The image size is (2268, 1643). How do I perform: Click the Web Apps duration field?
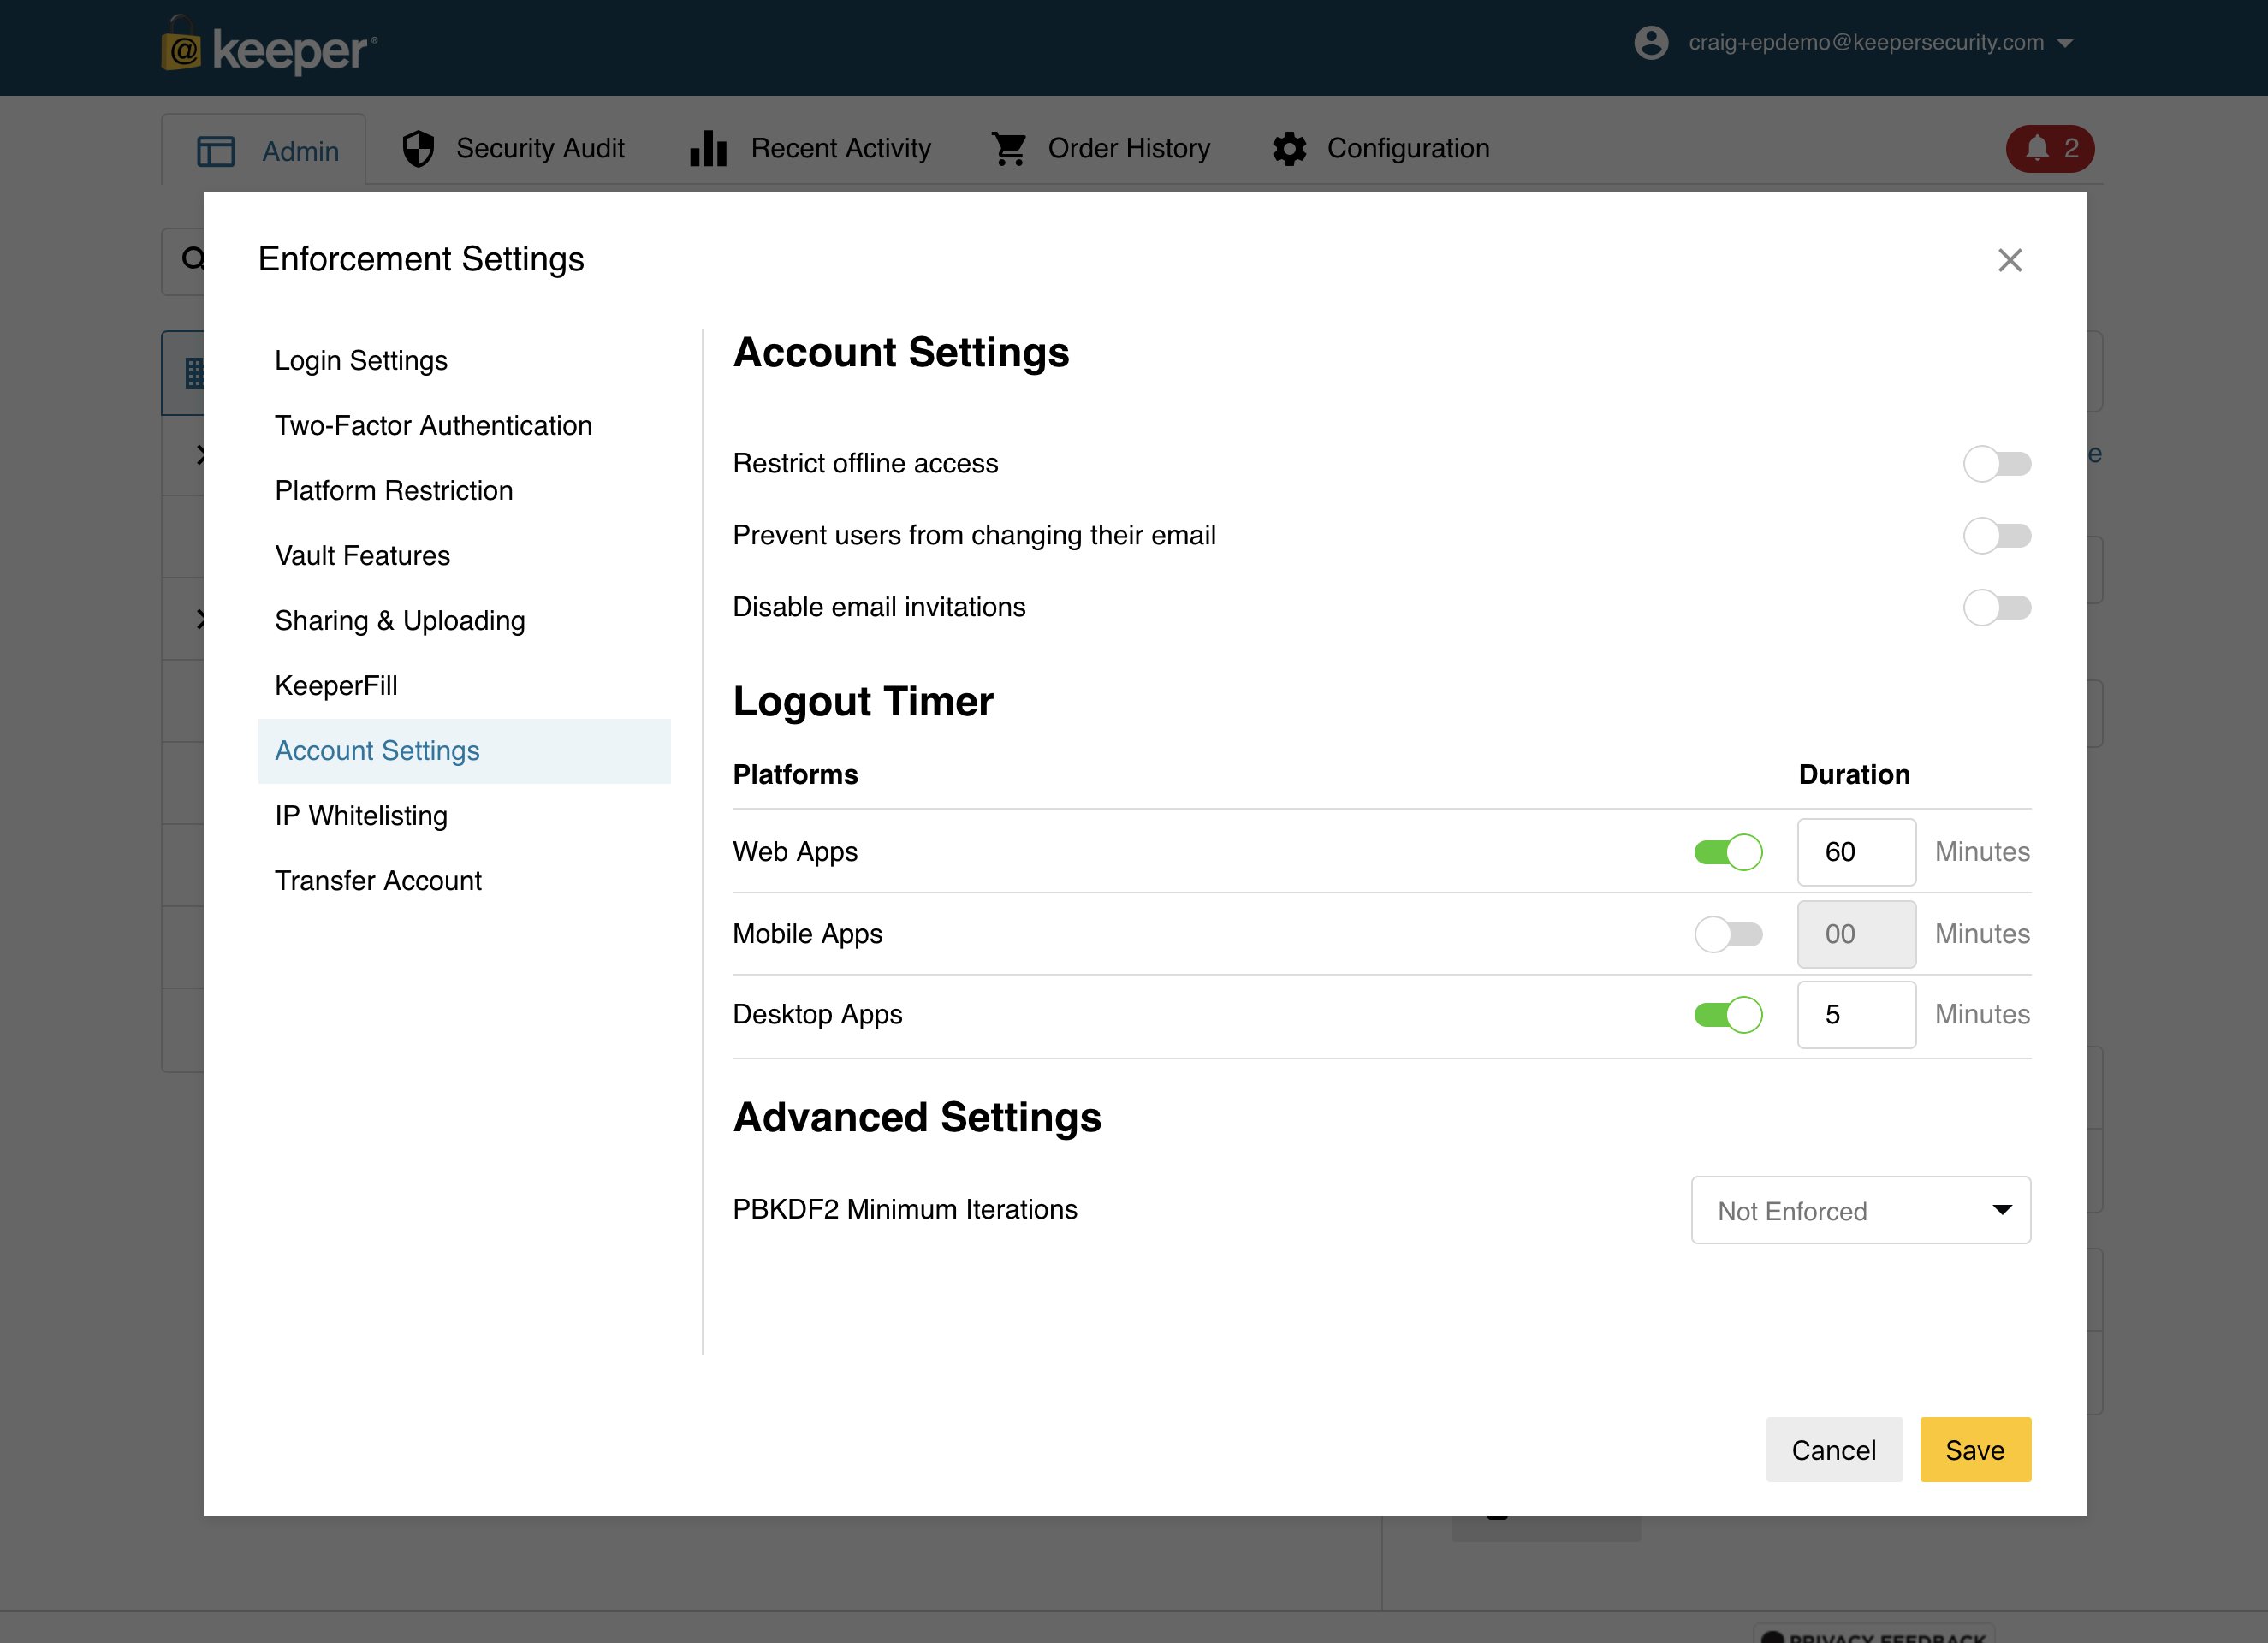point(1856,852)
